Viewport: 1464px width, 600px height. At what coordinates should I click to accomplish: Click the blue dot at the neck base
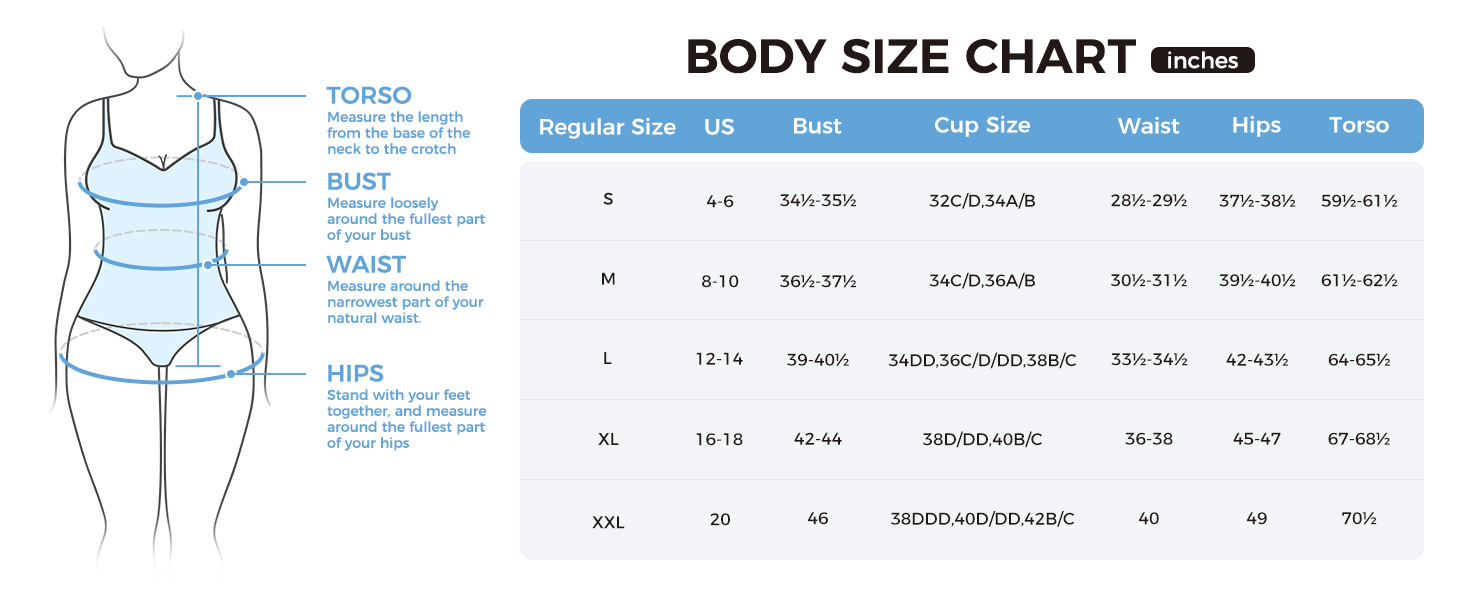pos(199,96)
